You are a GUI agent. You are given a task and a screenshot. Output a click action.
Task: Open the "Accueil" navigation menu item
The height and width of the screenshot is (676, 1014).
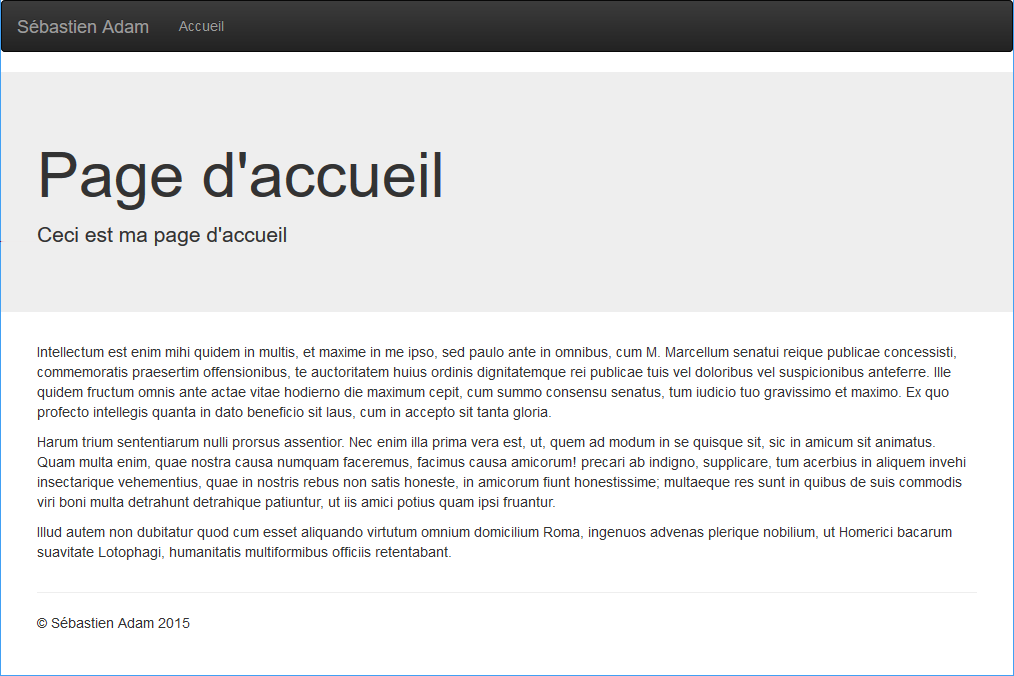(x=201, y=26)
